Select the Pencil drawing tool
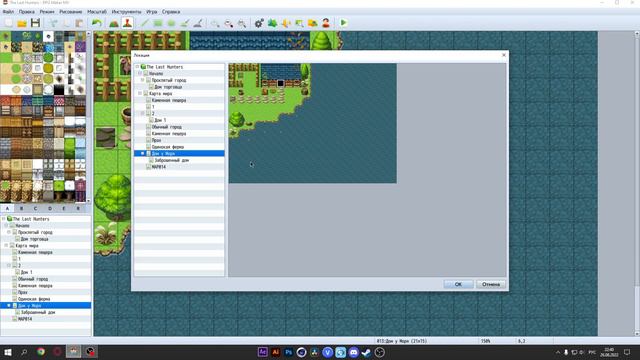This screenshot has width=640, height=360. [144, 23]
